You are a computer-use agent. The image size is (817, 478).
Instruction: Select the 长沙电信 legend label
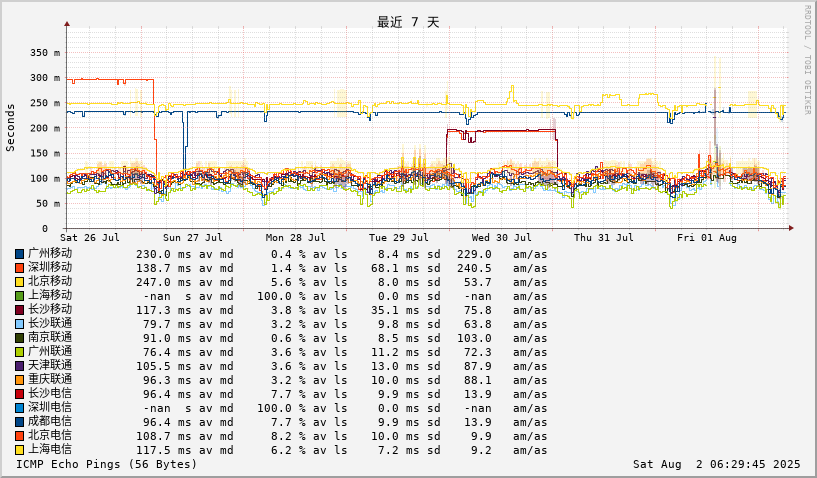coord(50,394)
